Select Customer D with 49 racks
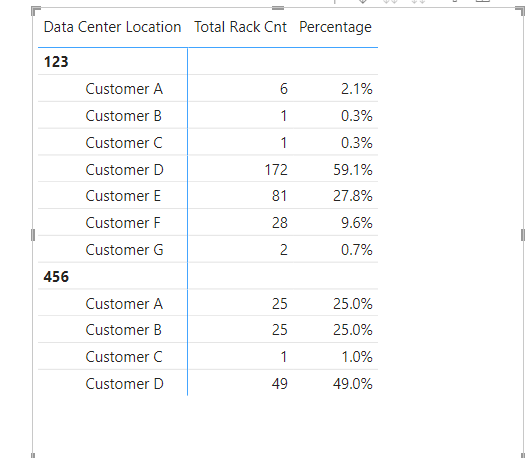Screen dimensions: 527x458 (x=124, y=384)
